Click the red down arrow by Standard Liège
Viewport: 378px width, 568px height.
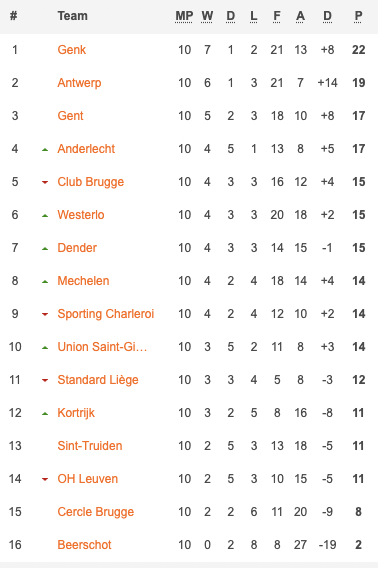tap(45, 380)
